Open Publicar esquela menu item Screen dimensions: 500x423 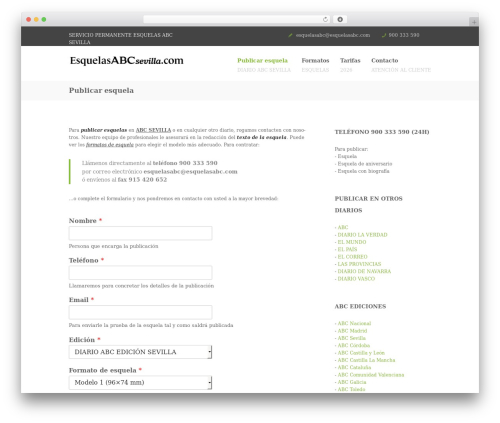262,61
